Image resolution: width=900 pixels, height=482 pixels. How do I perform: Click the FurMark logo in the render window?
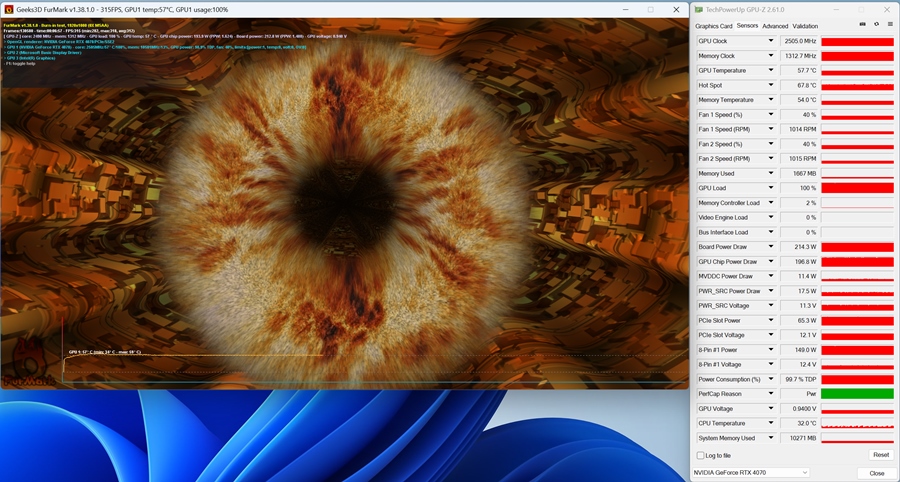coord(28,363)
